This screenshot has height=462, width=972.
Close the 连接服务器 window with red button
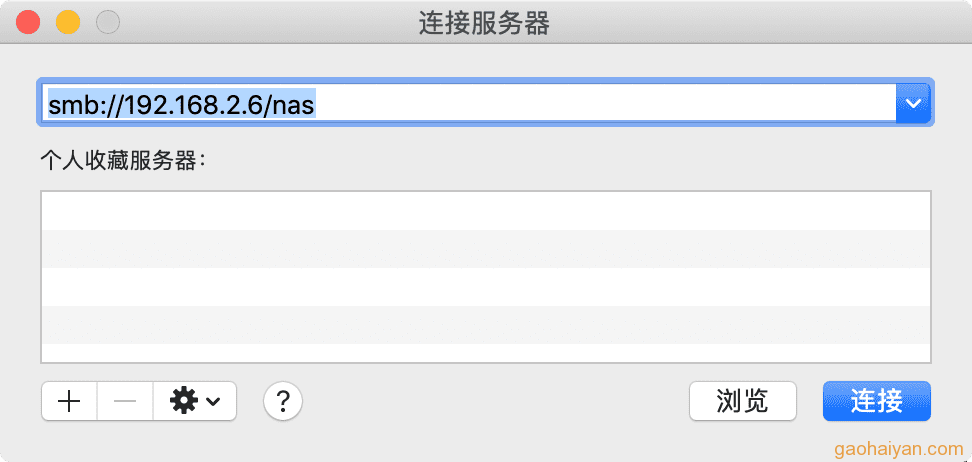point(28,23)
